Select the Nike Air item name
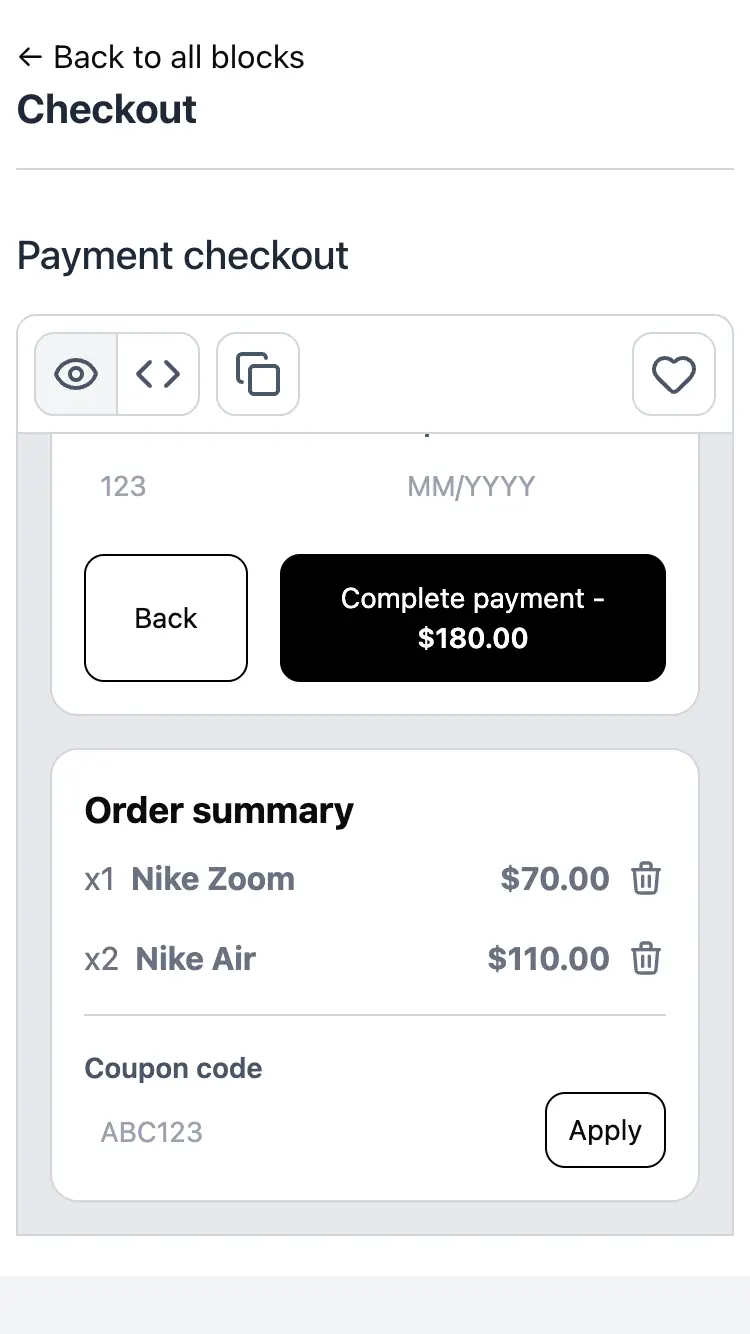Screen dimensions: 750x1334 (x=196, y=960)
